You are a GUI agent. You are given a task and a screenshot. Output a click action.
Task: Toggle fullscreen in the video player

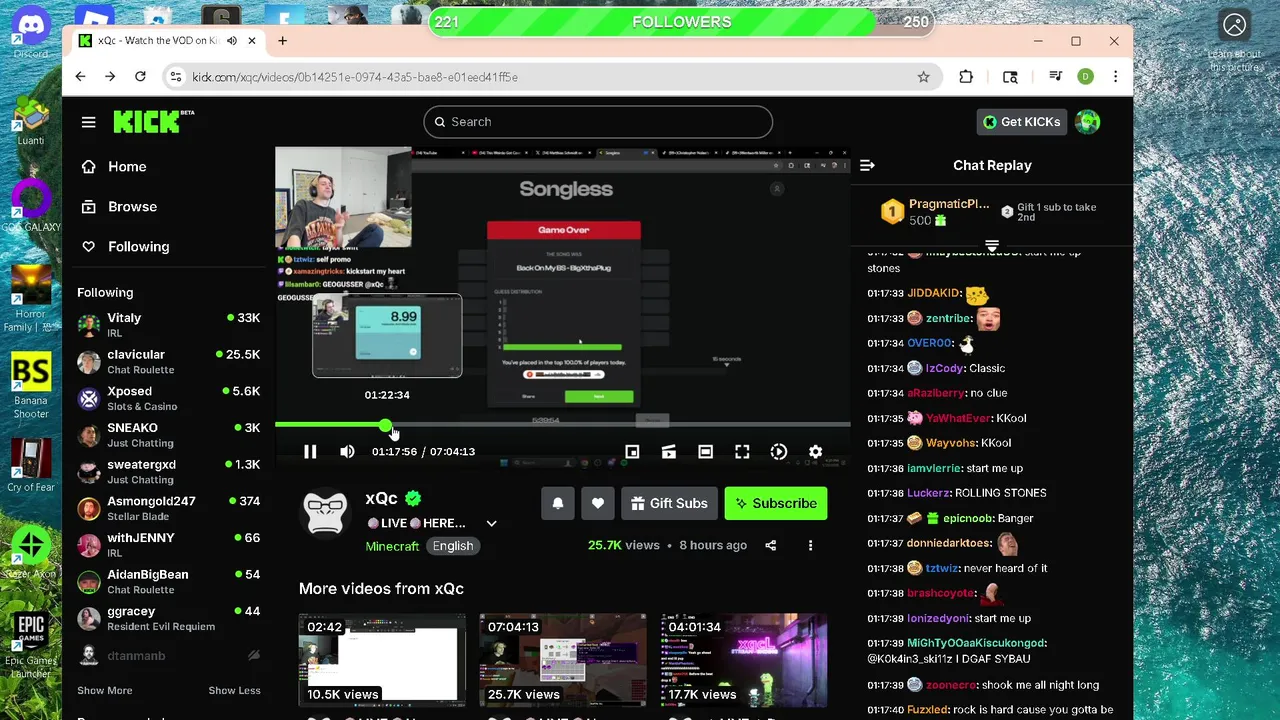[x=742, y=452]
